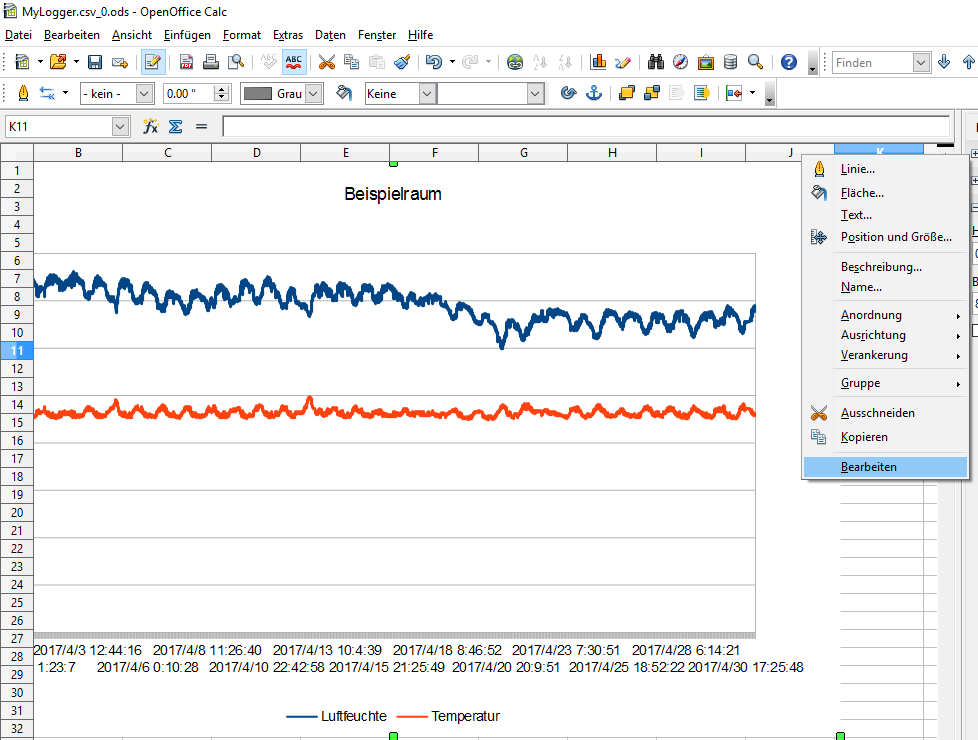Open the Navigator compass icon
The image size is (978, 740).
pyautogui.click(x=680, y=62)
